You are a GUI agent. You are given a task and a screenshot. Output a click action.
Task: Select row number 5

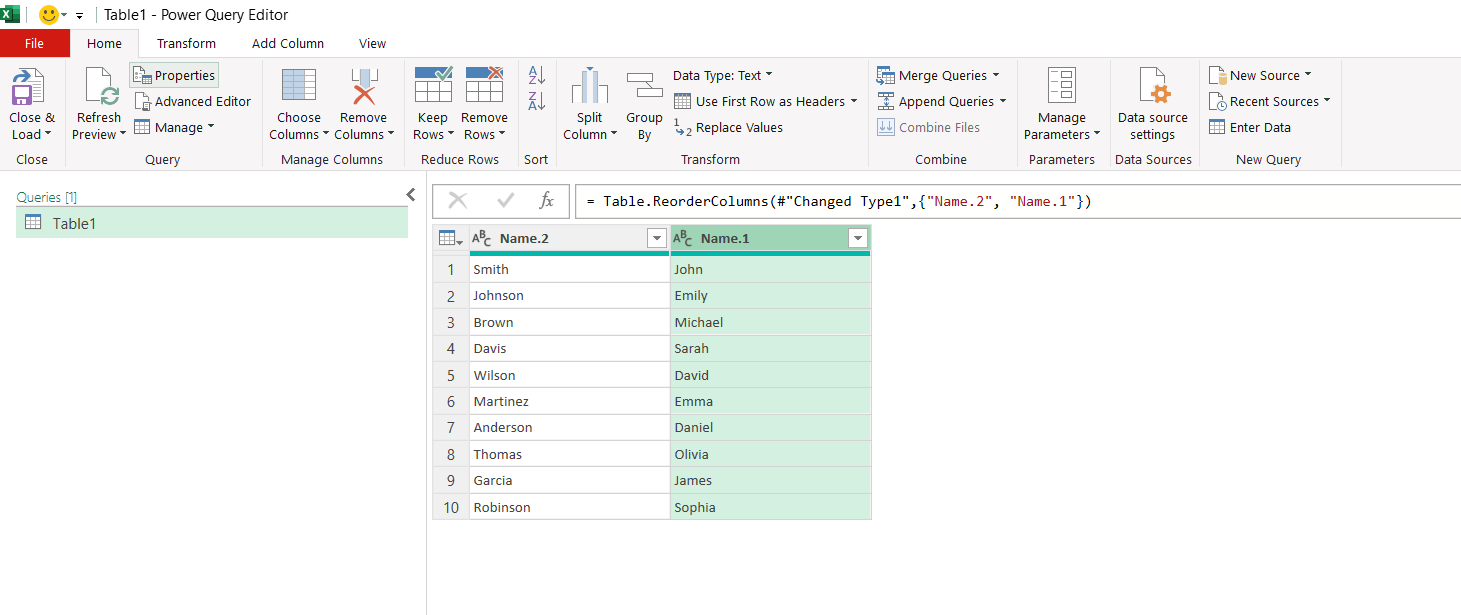(451, 375)
